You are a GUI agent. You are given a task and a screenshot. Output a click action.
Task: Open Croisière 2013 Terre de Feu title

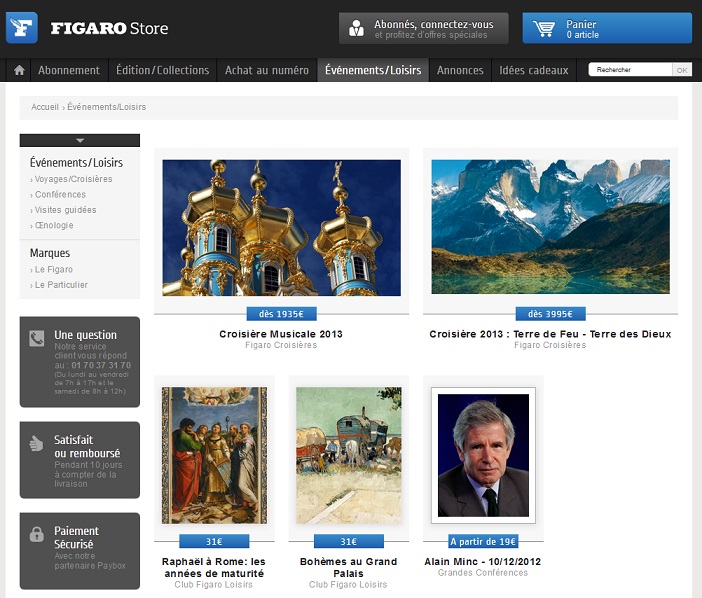point(550,334)
